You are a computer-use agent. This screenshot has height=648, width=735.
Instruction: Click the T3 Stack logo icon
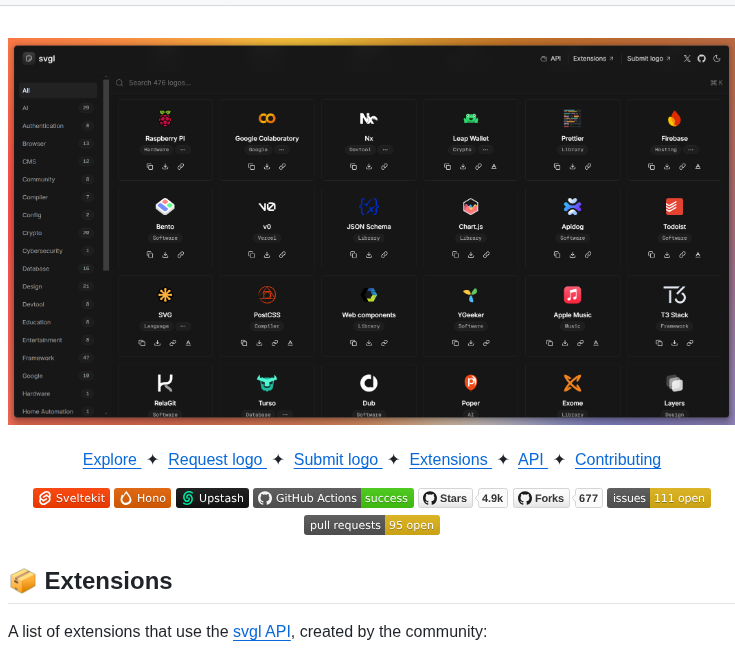(x=674, y=294)
